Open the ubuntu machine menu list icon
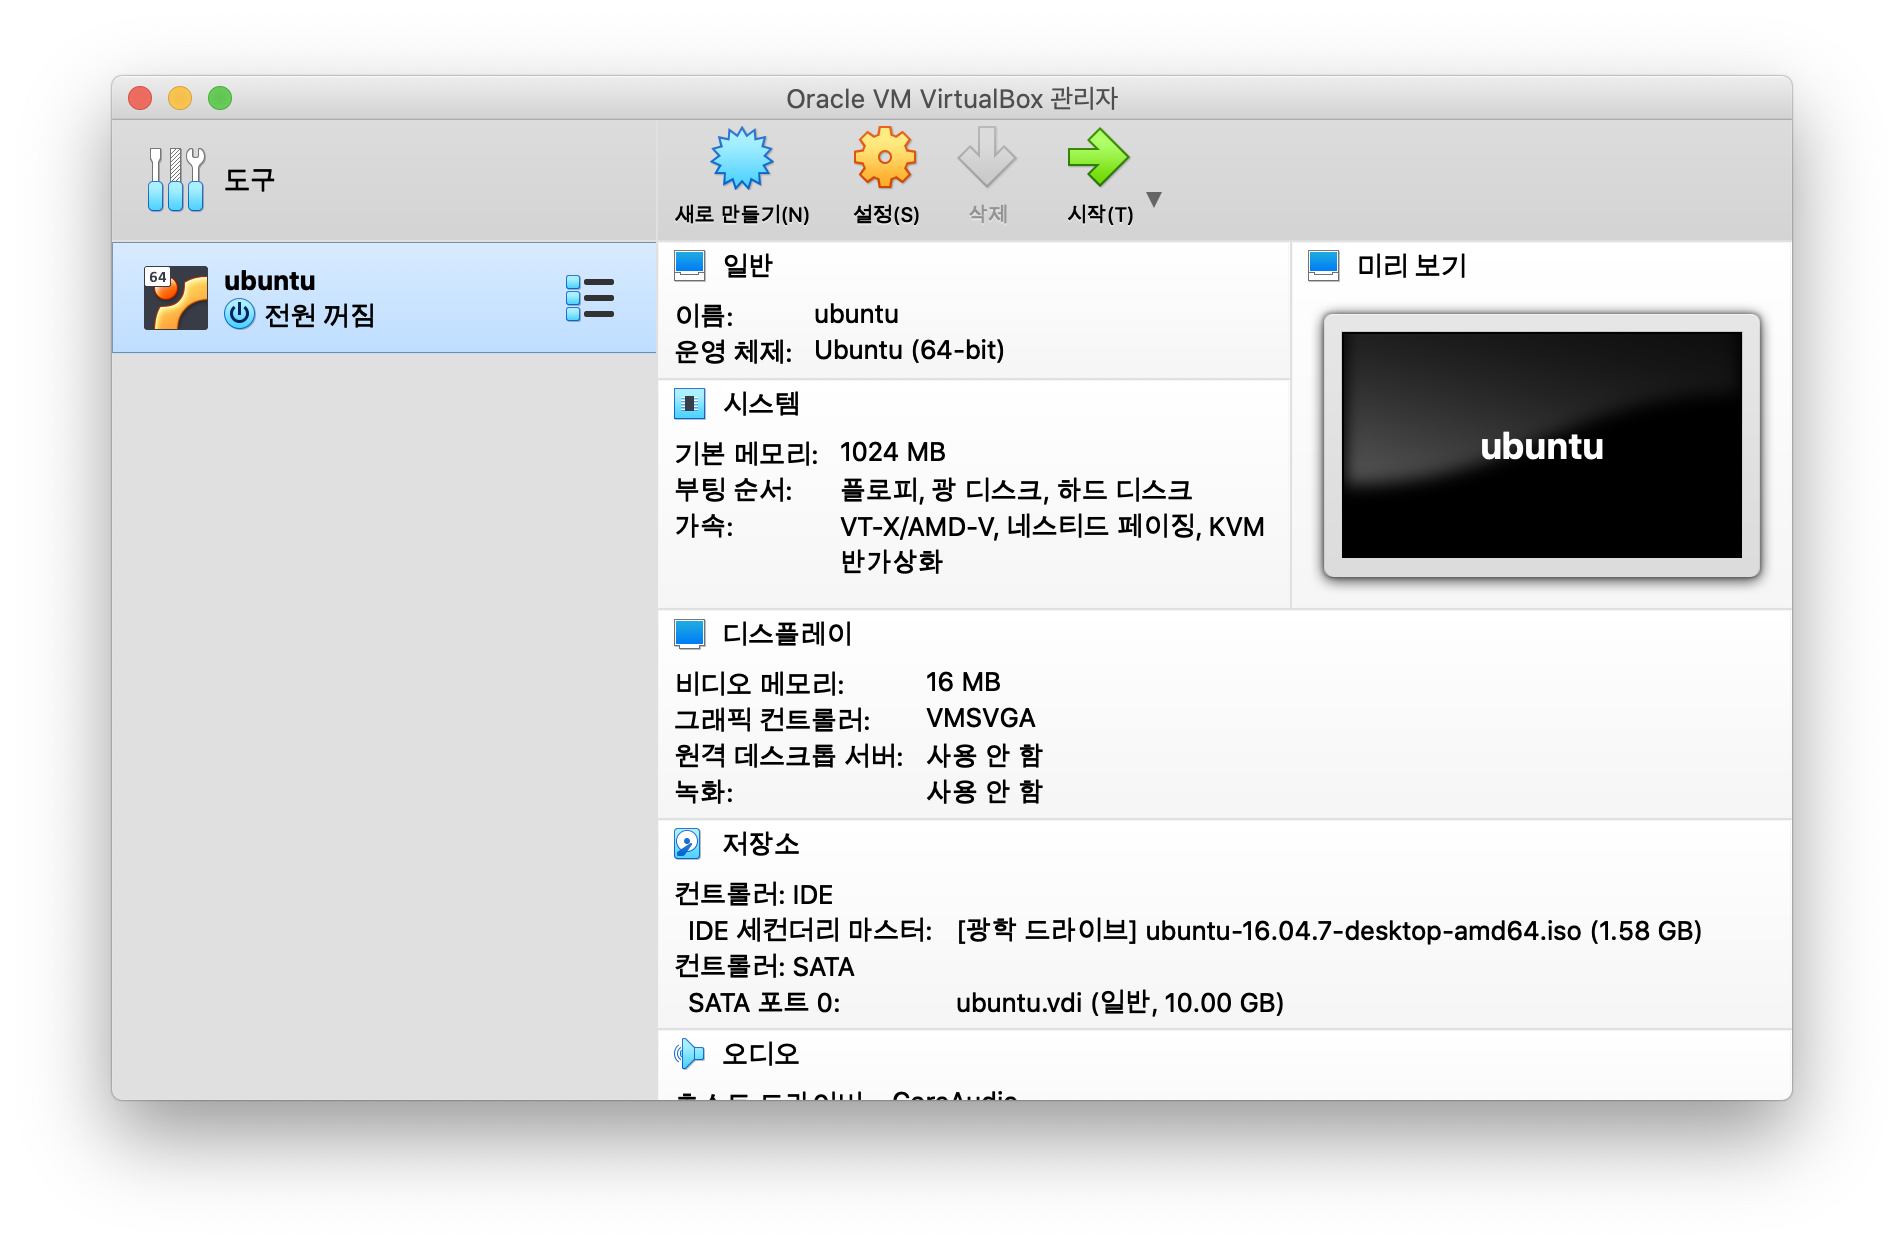The height and width of the screenshot is (1248, 1904). tap(590, 298)
